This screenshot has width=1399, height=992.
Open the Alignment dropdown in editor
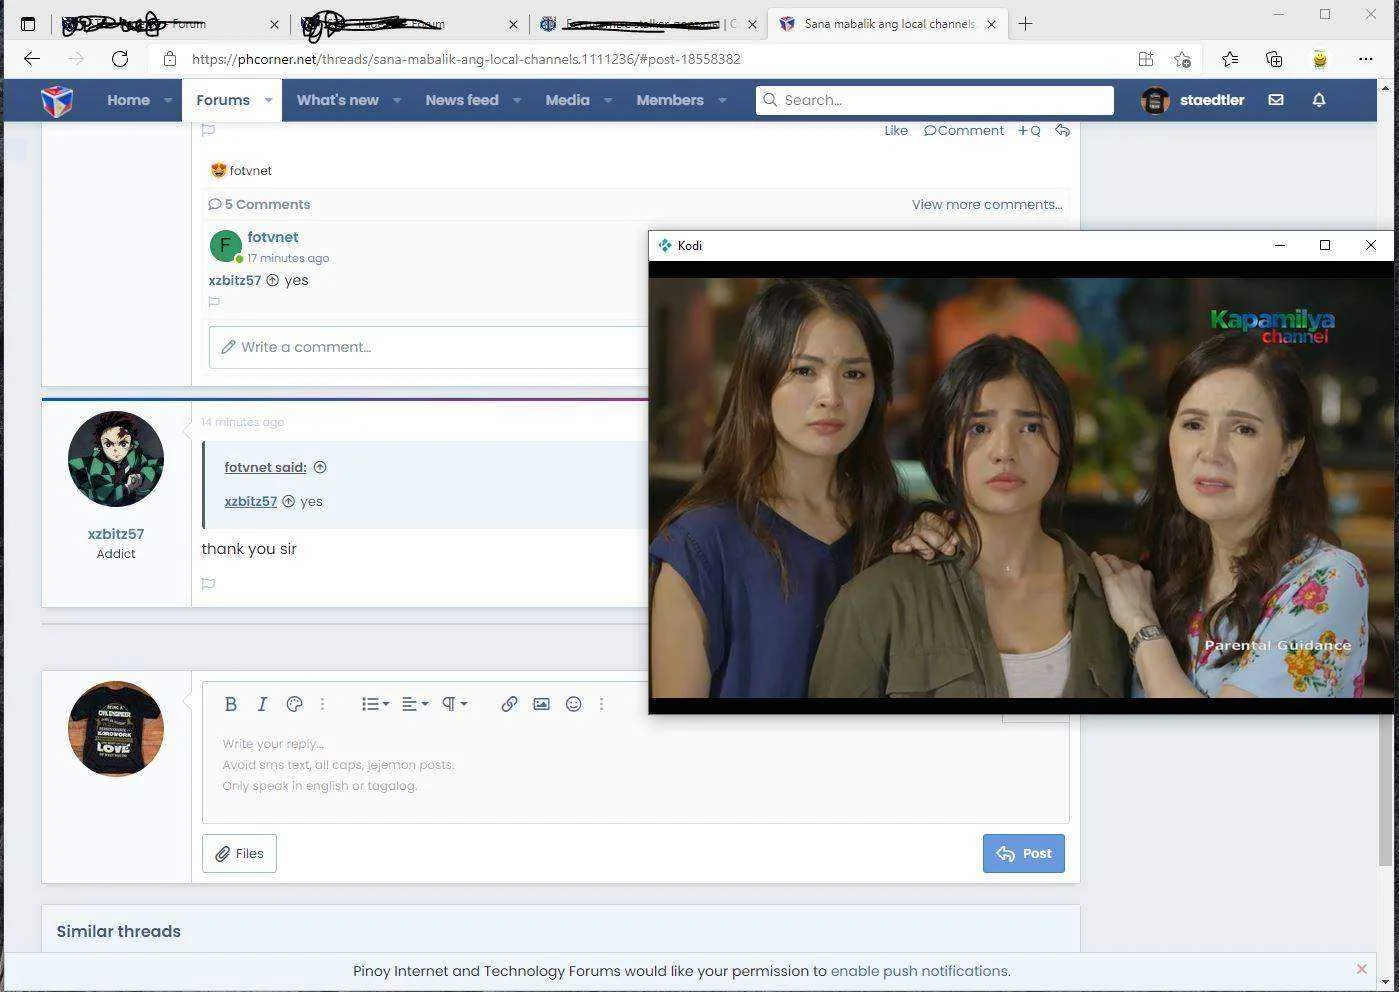415,704
